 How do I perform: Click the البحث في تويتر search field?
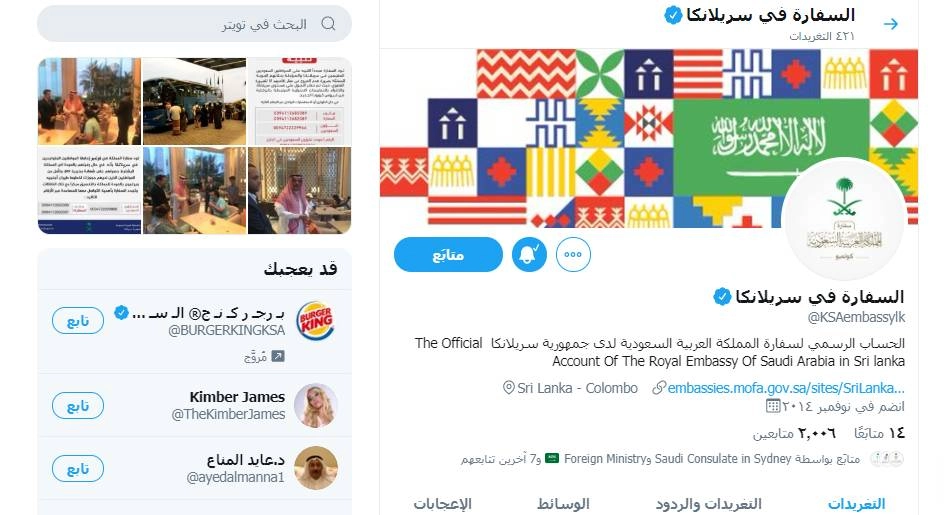click(194, 24)
